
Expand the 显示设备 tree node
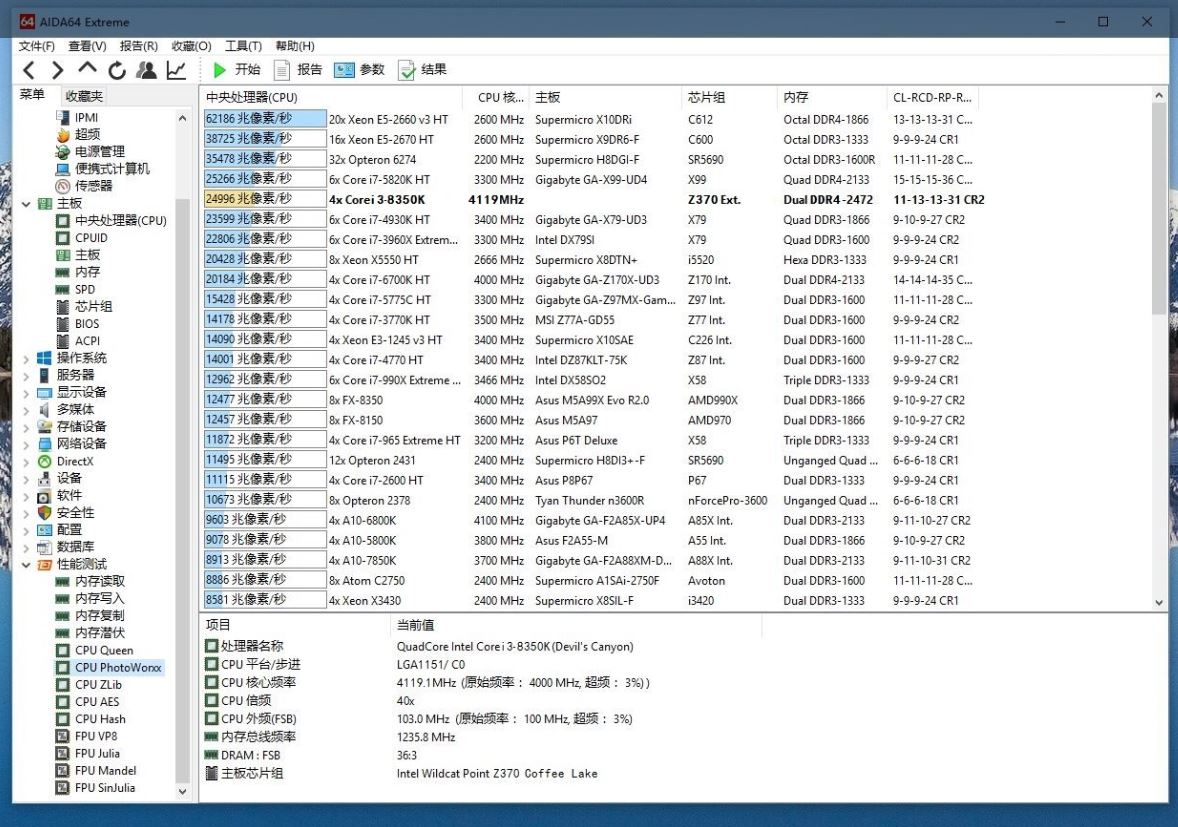point(26,392)
